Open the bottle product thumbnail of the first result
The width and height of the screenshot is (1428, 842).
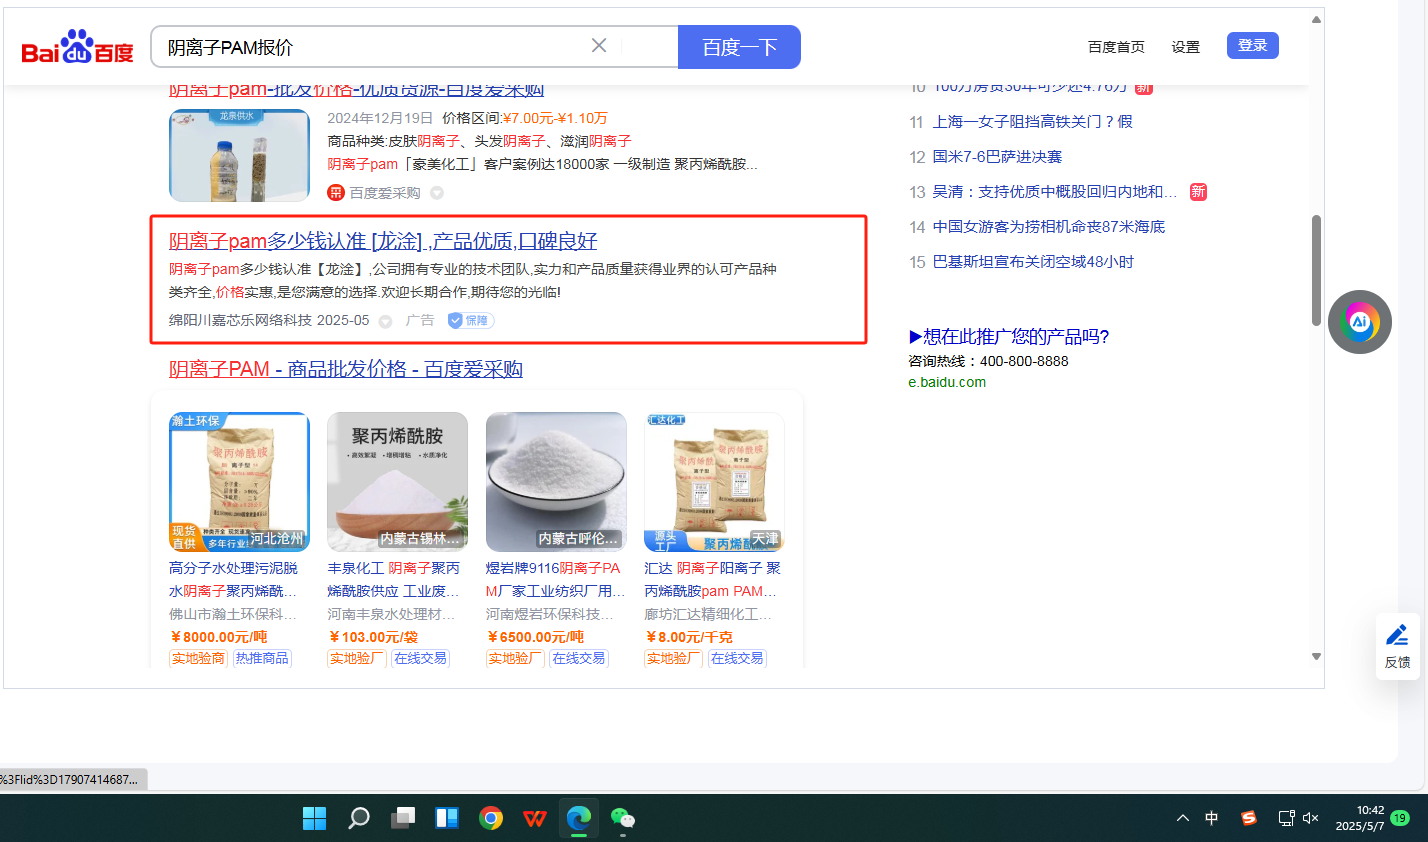tap(239, 155)
